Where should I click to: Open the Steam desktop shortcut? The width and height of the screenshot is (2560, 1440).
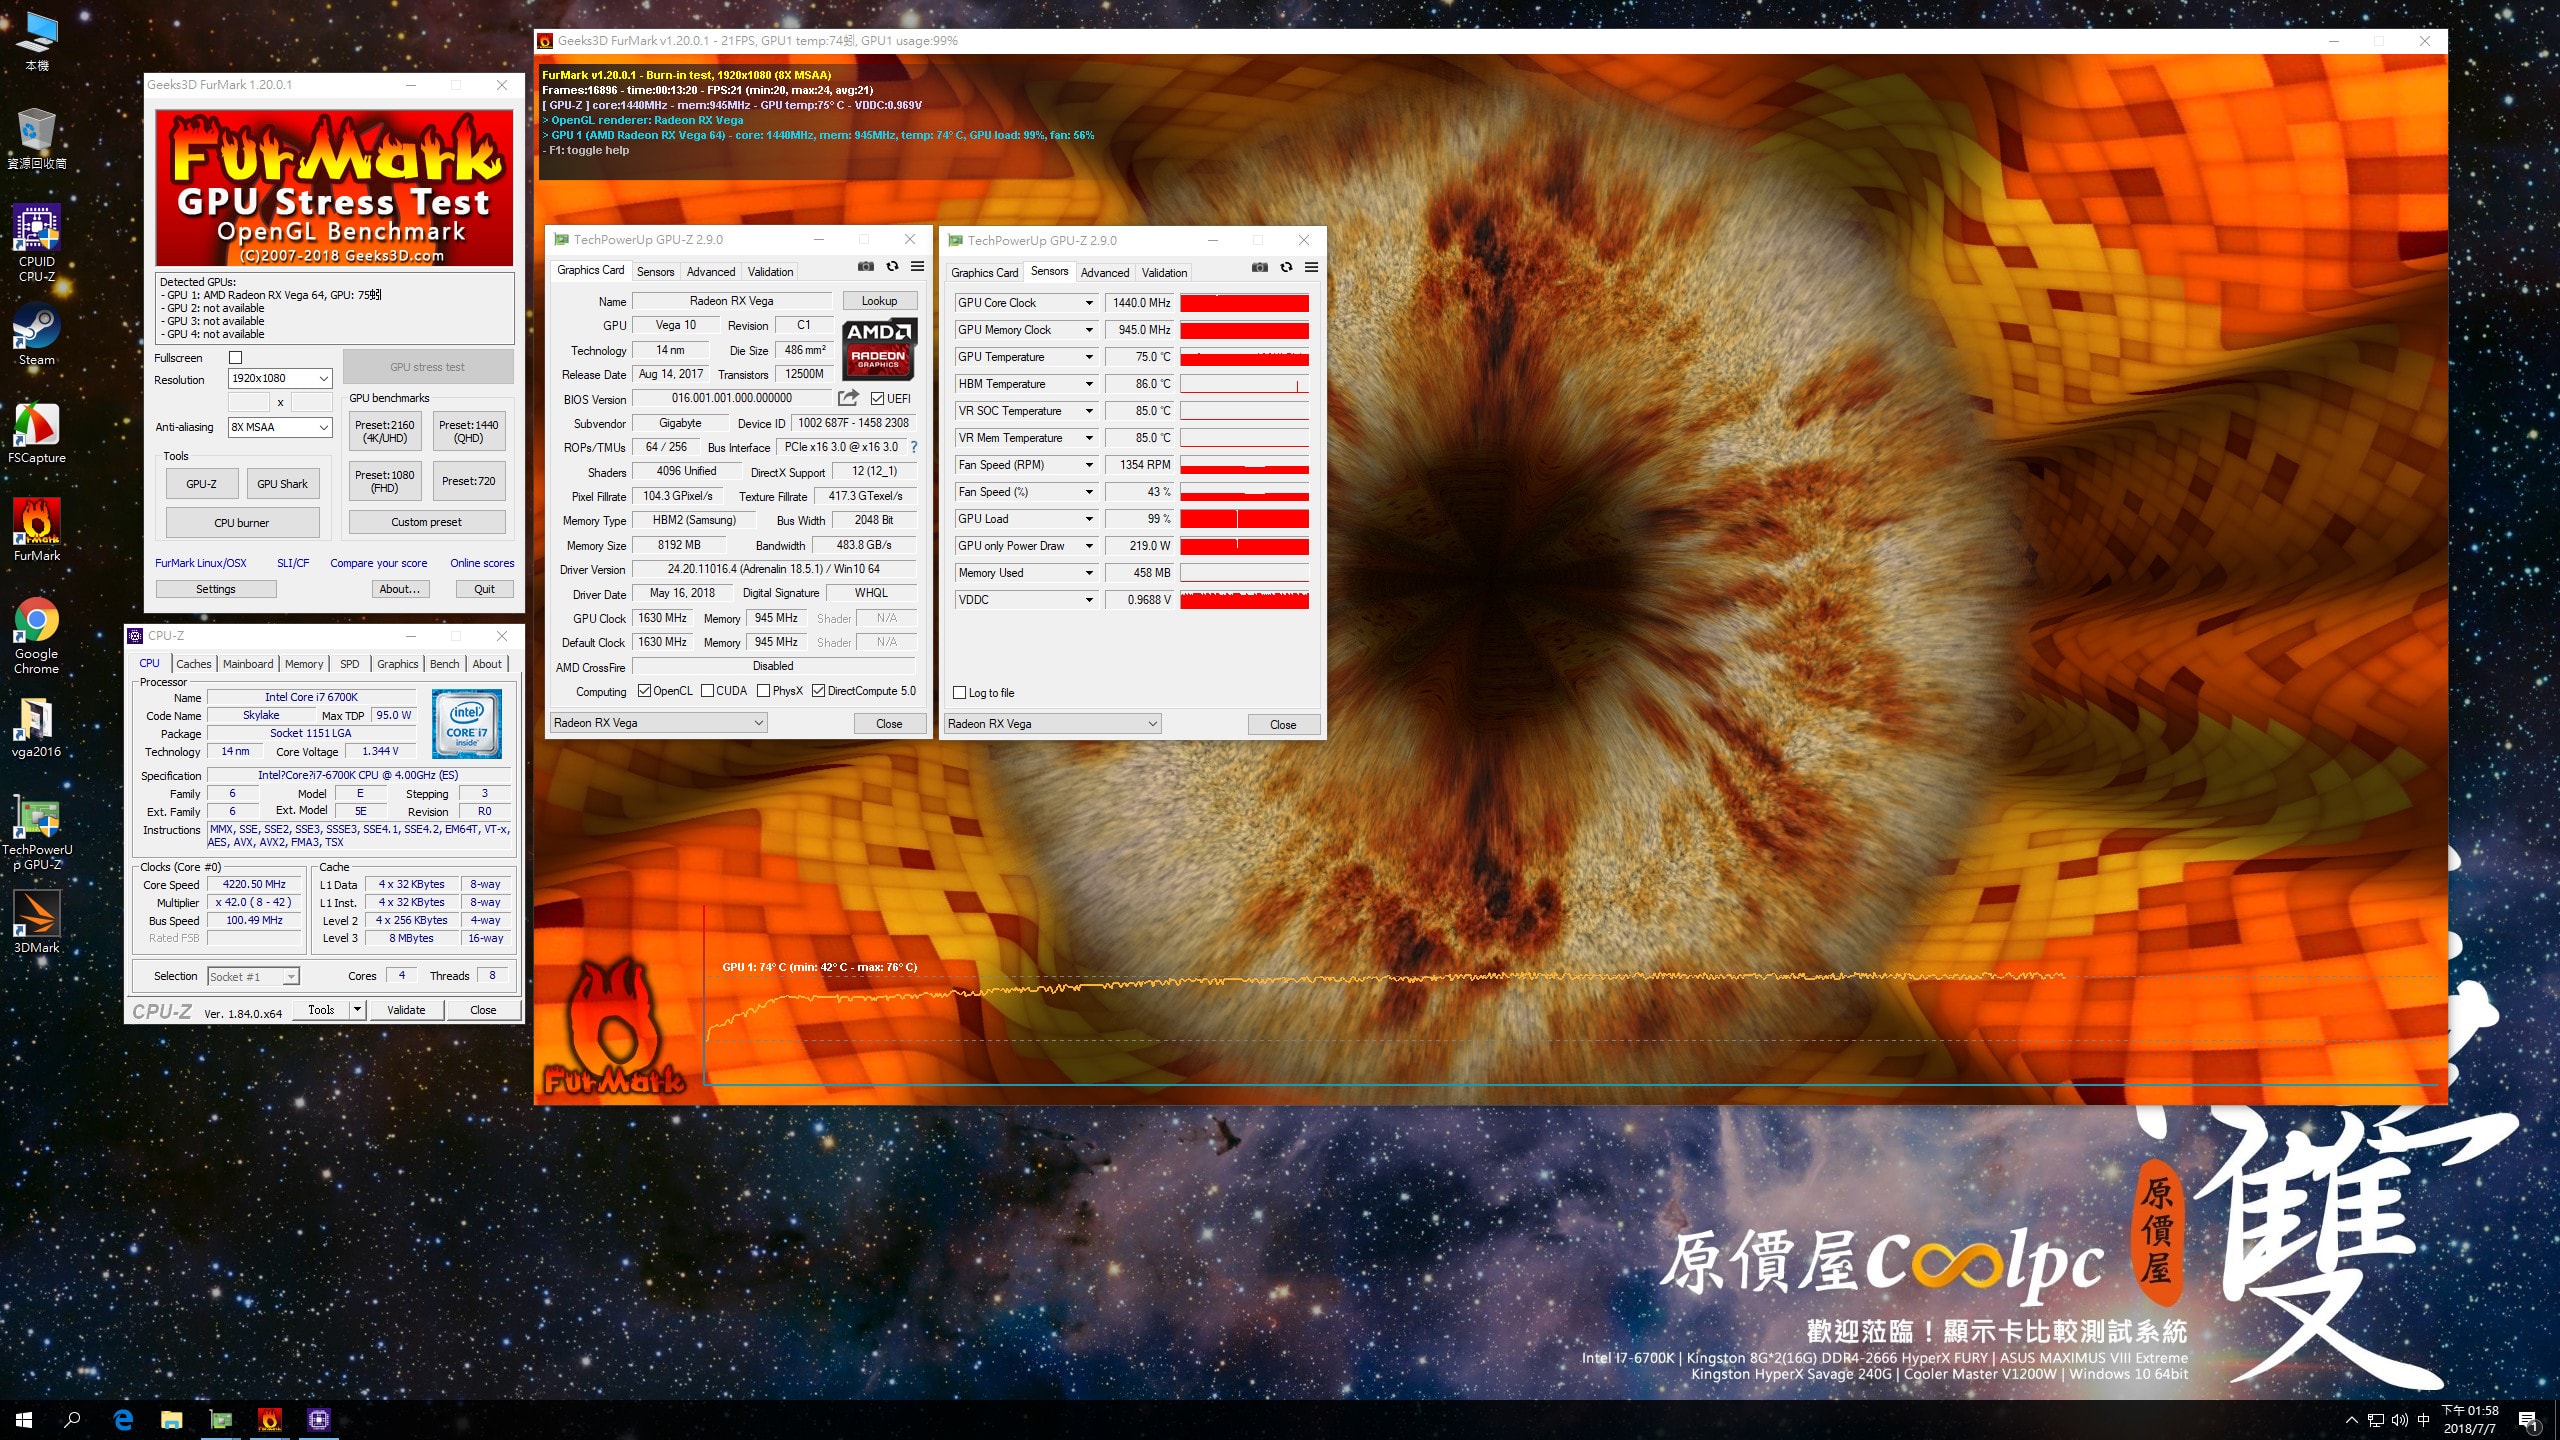(x=37, y=335)
